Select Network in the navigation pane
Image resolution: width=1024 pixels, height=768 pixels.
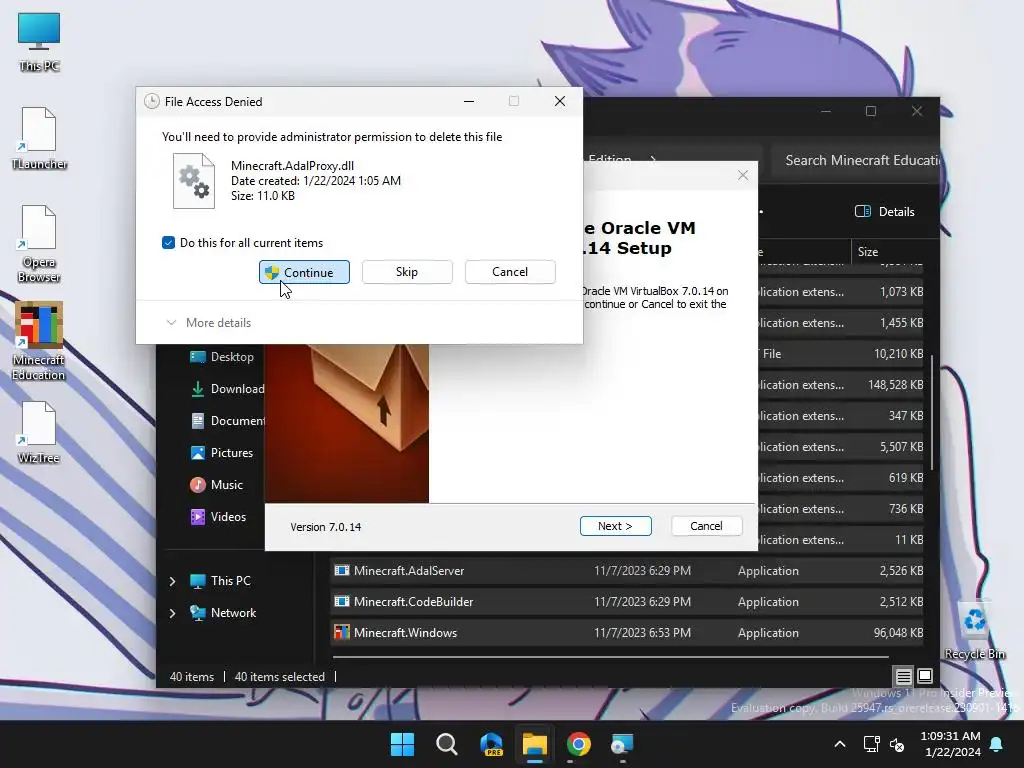[x=223, y=613]
